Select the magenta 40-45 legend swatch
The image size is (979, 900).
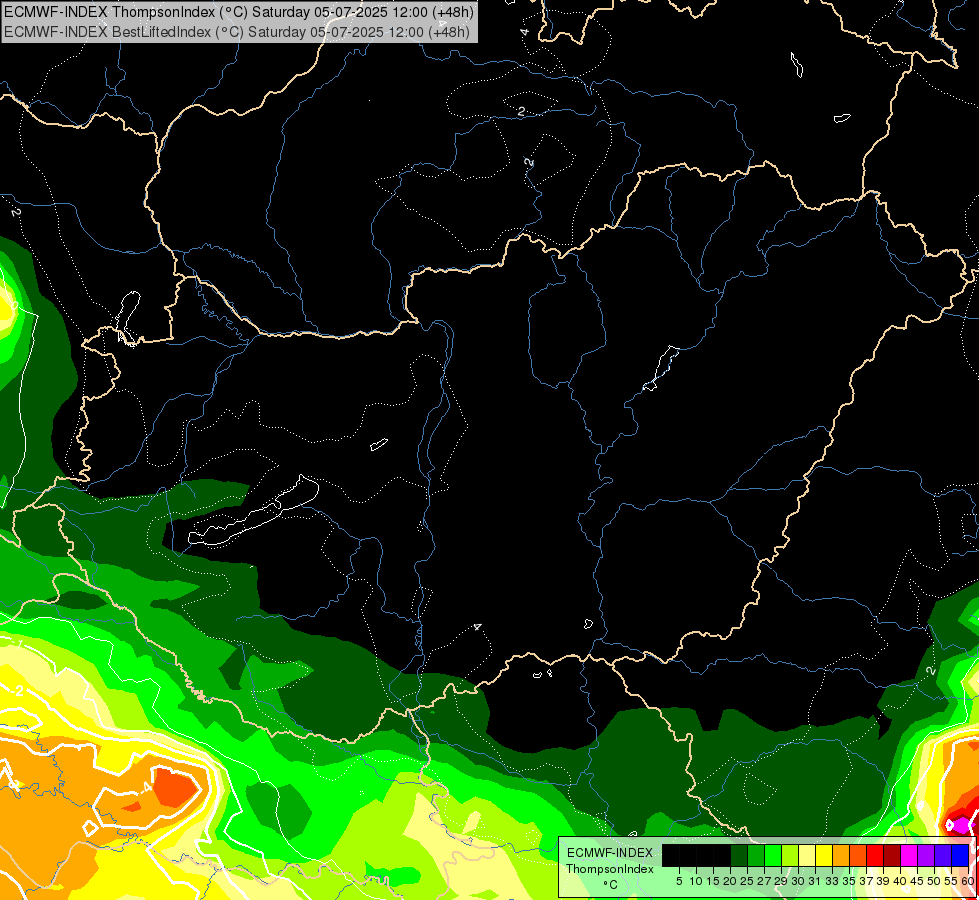(908, 855)
